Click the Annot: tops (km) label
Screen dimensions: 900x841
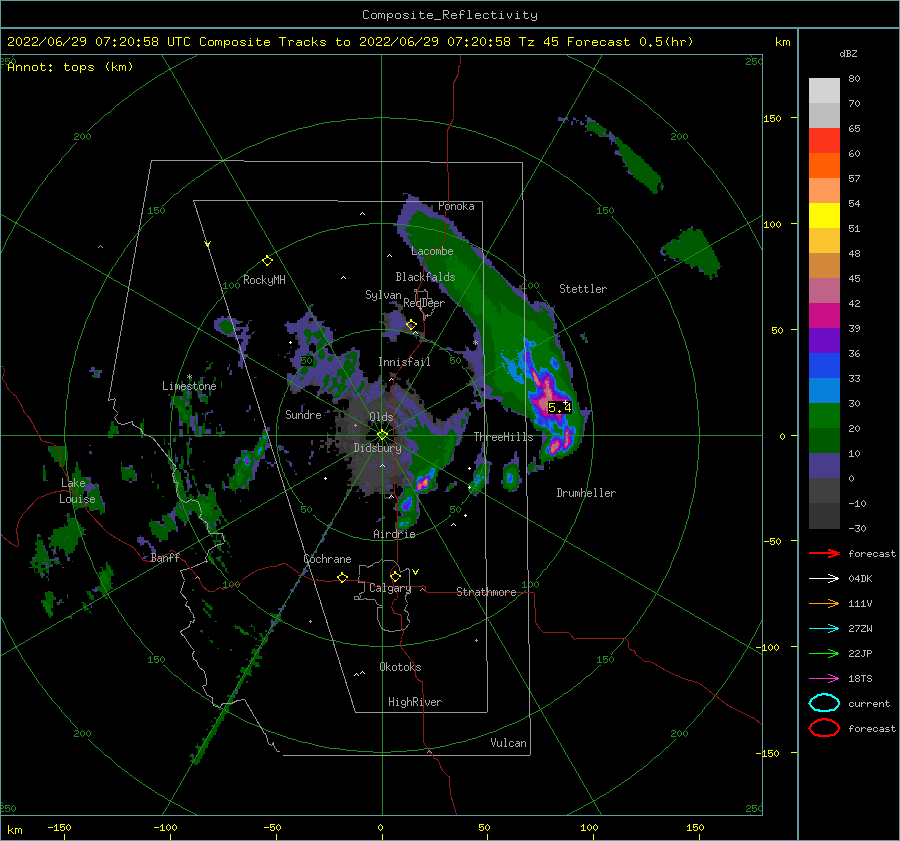70,67
